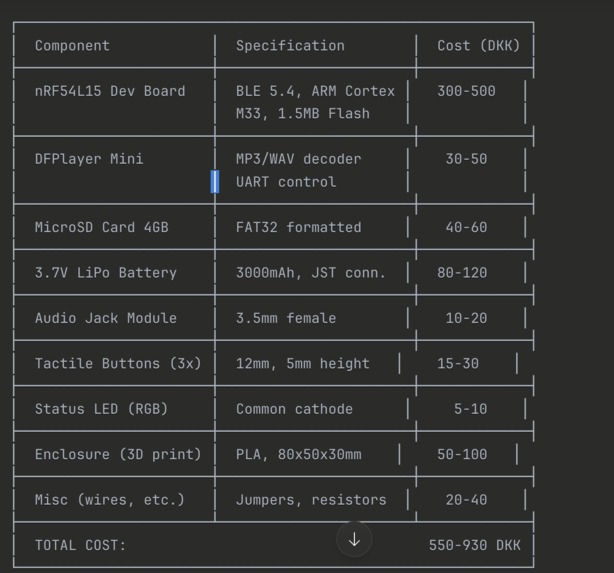Click the Common cathode specification
This screenshot has height=573, width=614.
294,409
